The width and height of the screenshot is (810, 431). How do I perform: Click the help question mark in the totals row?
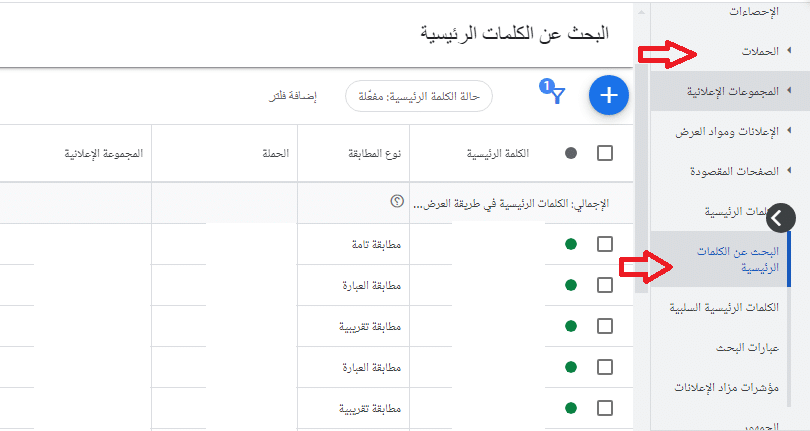[397, 202]
